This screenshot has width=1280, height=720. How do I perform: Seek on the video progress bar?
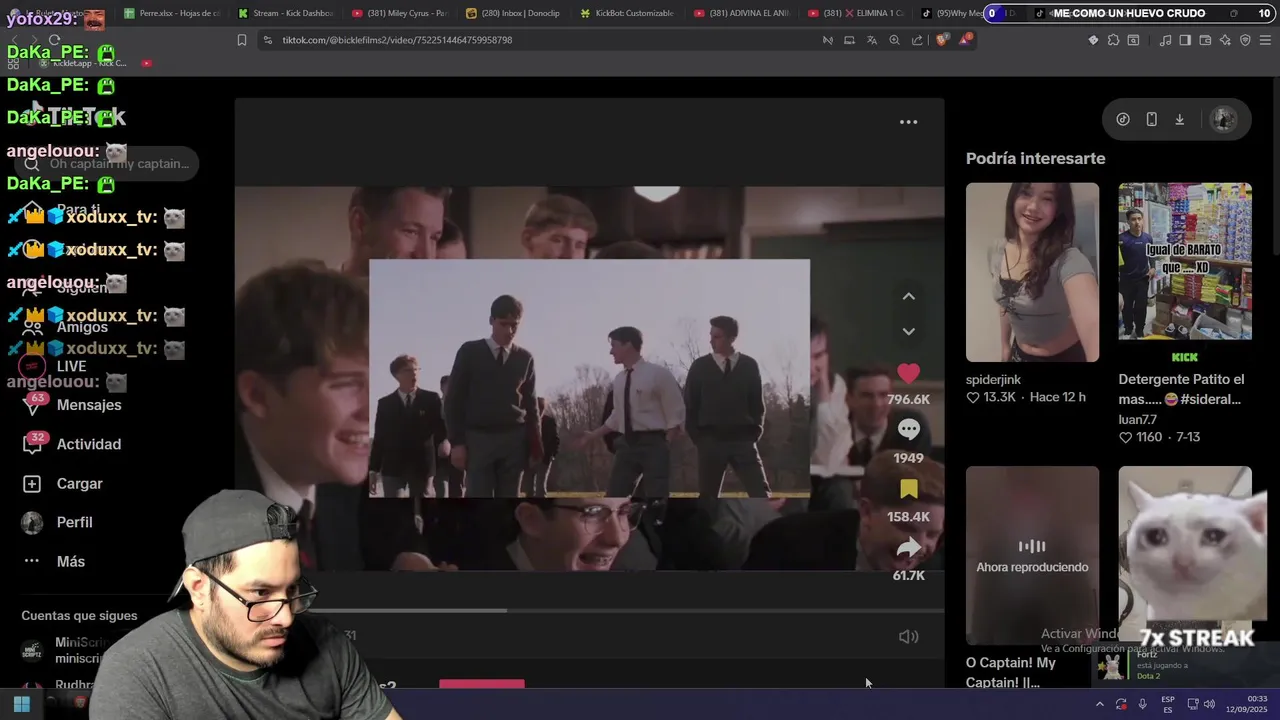point(589,610)
